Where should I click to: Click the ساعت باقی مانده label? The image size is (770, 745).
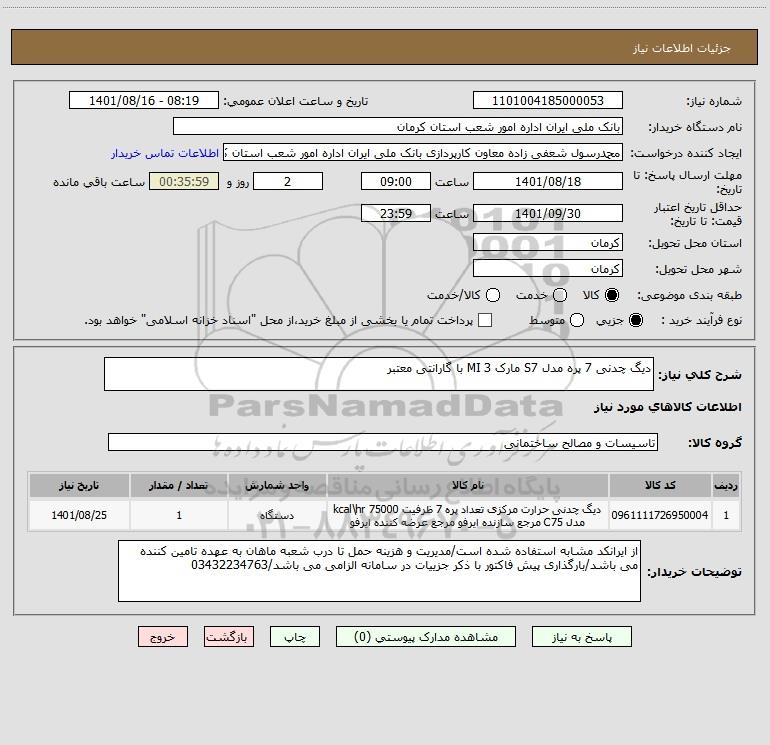tap(99, 182)
